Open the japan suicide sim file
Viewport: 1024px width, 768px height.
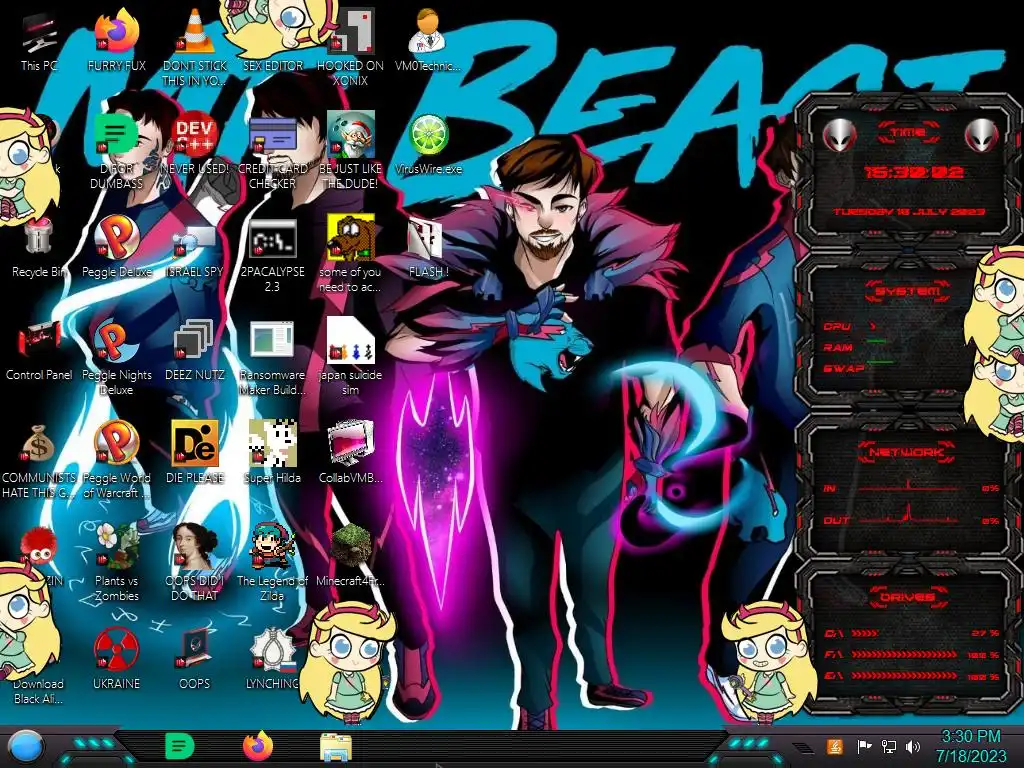click(350, 358)
